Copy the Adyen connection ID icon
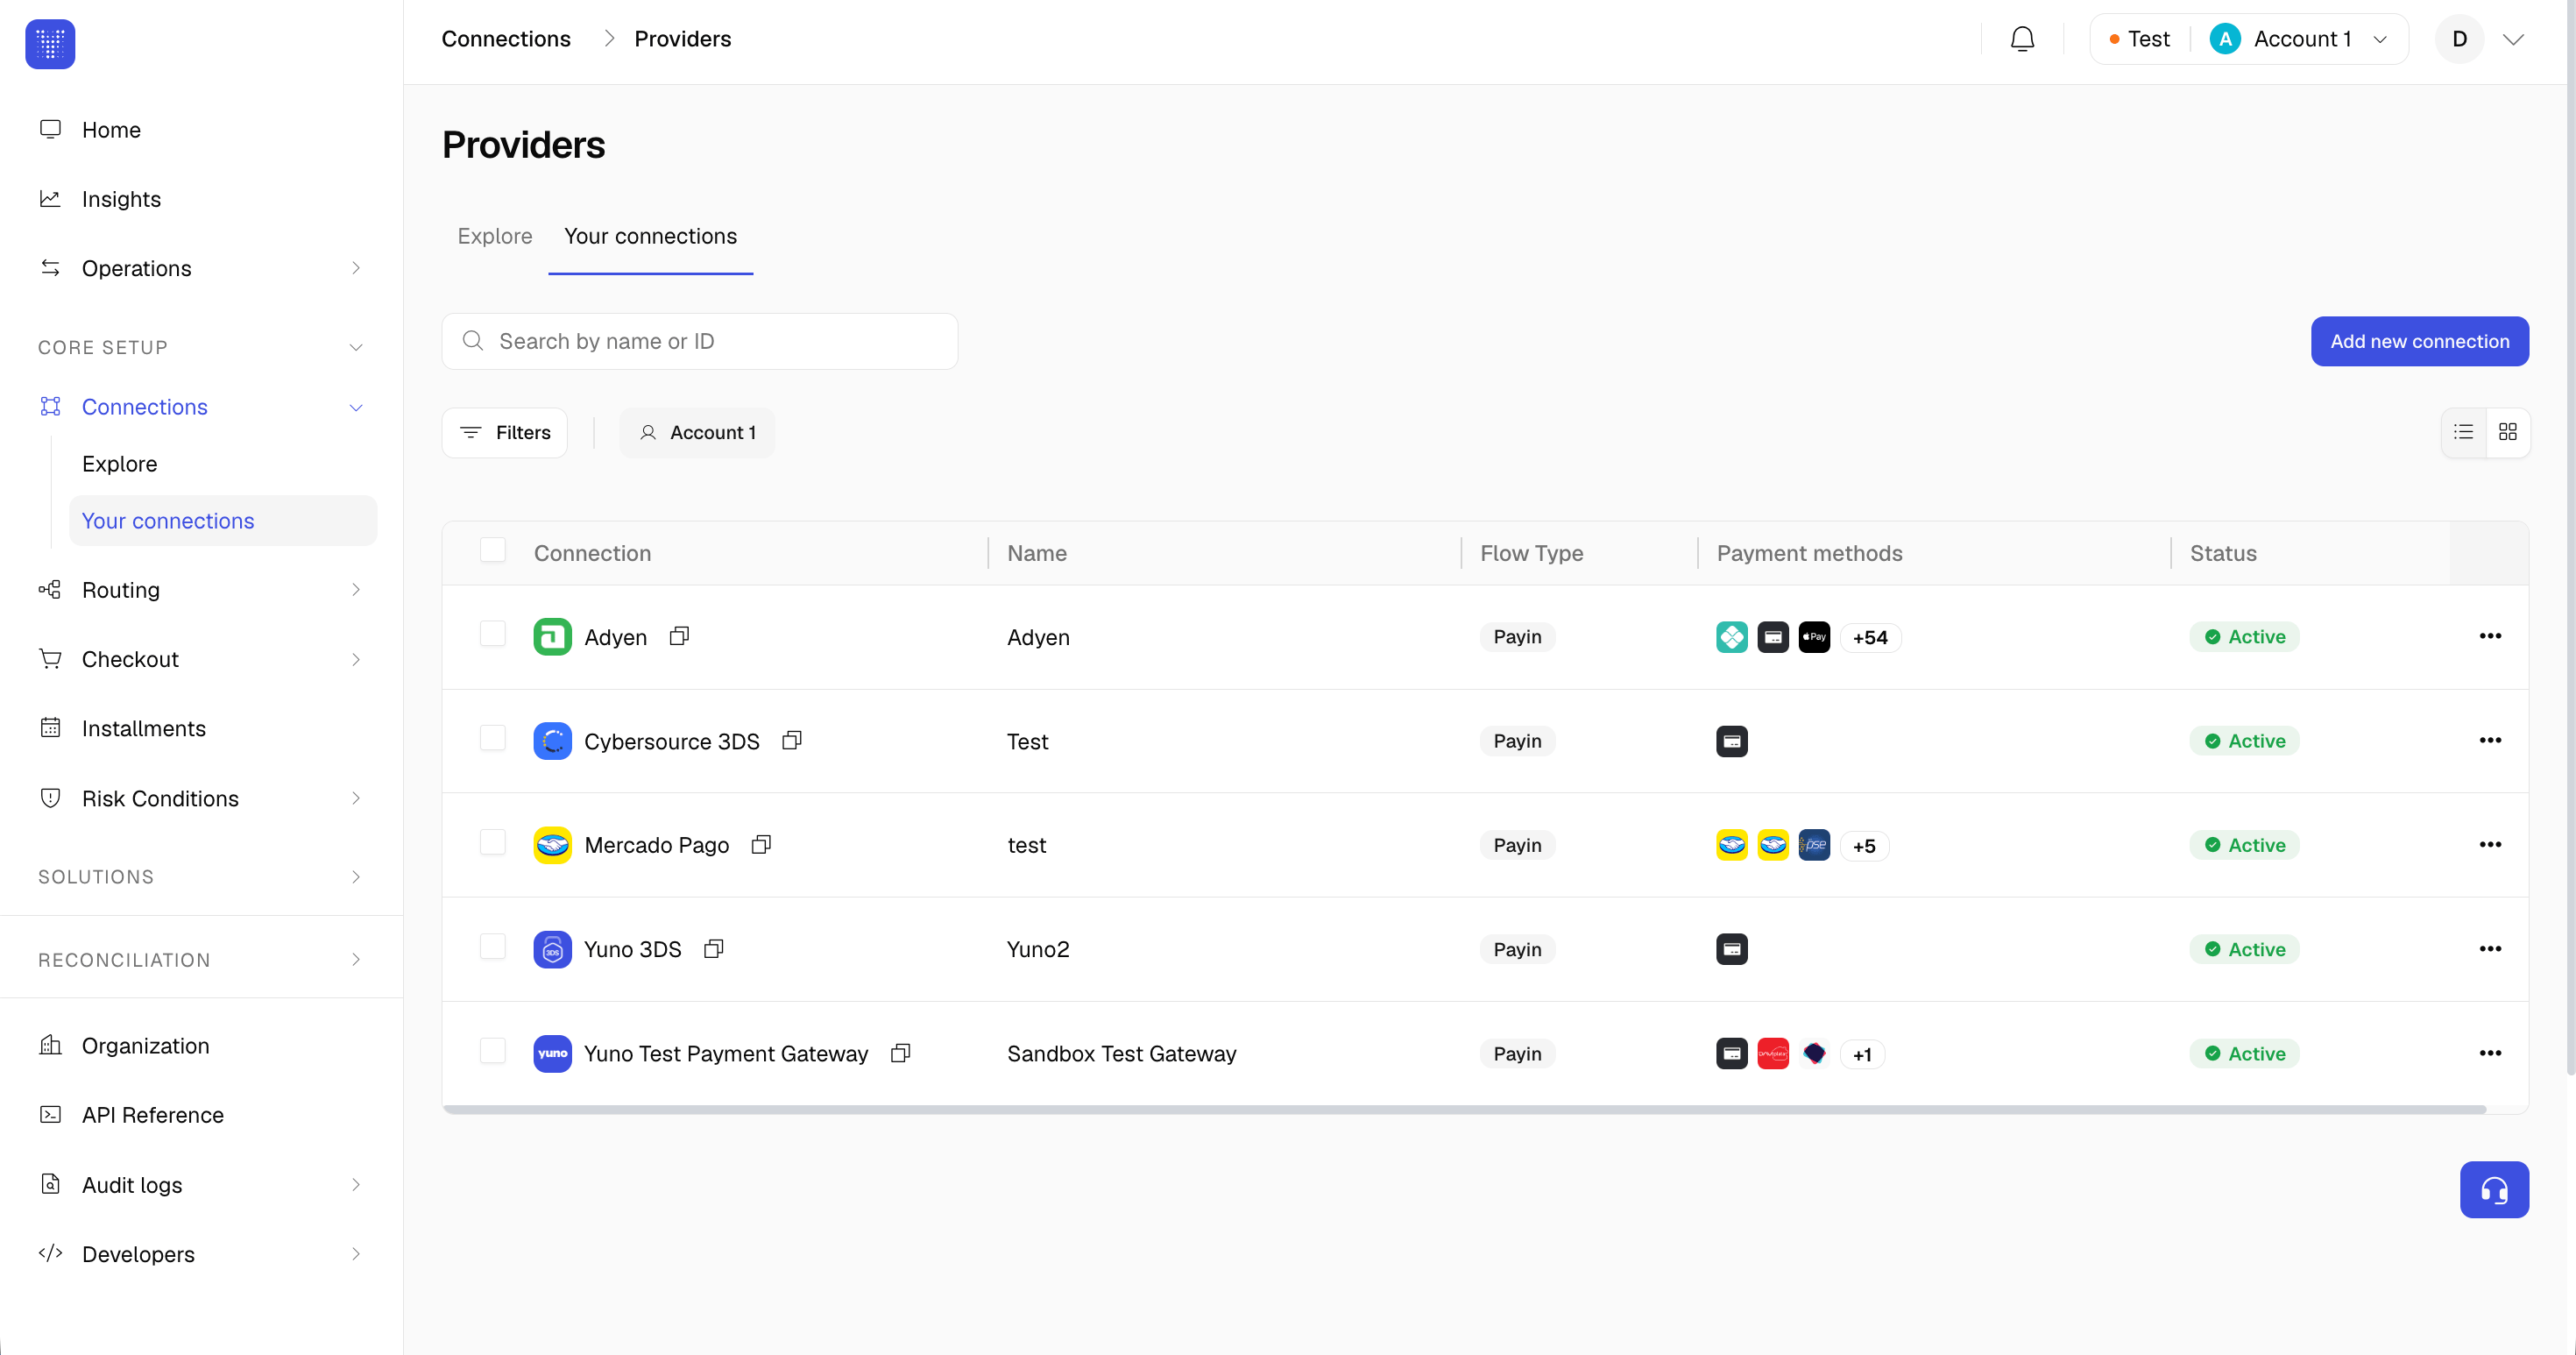2576x1355 pixels. pyautogui.click(x=679, y=636)
